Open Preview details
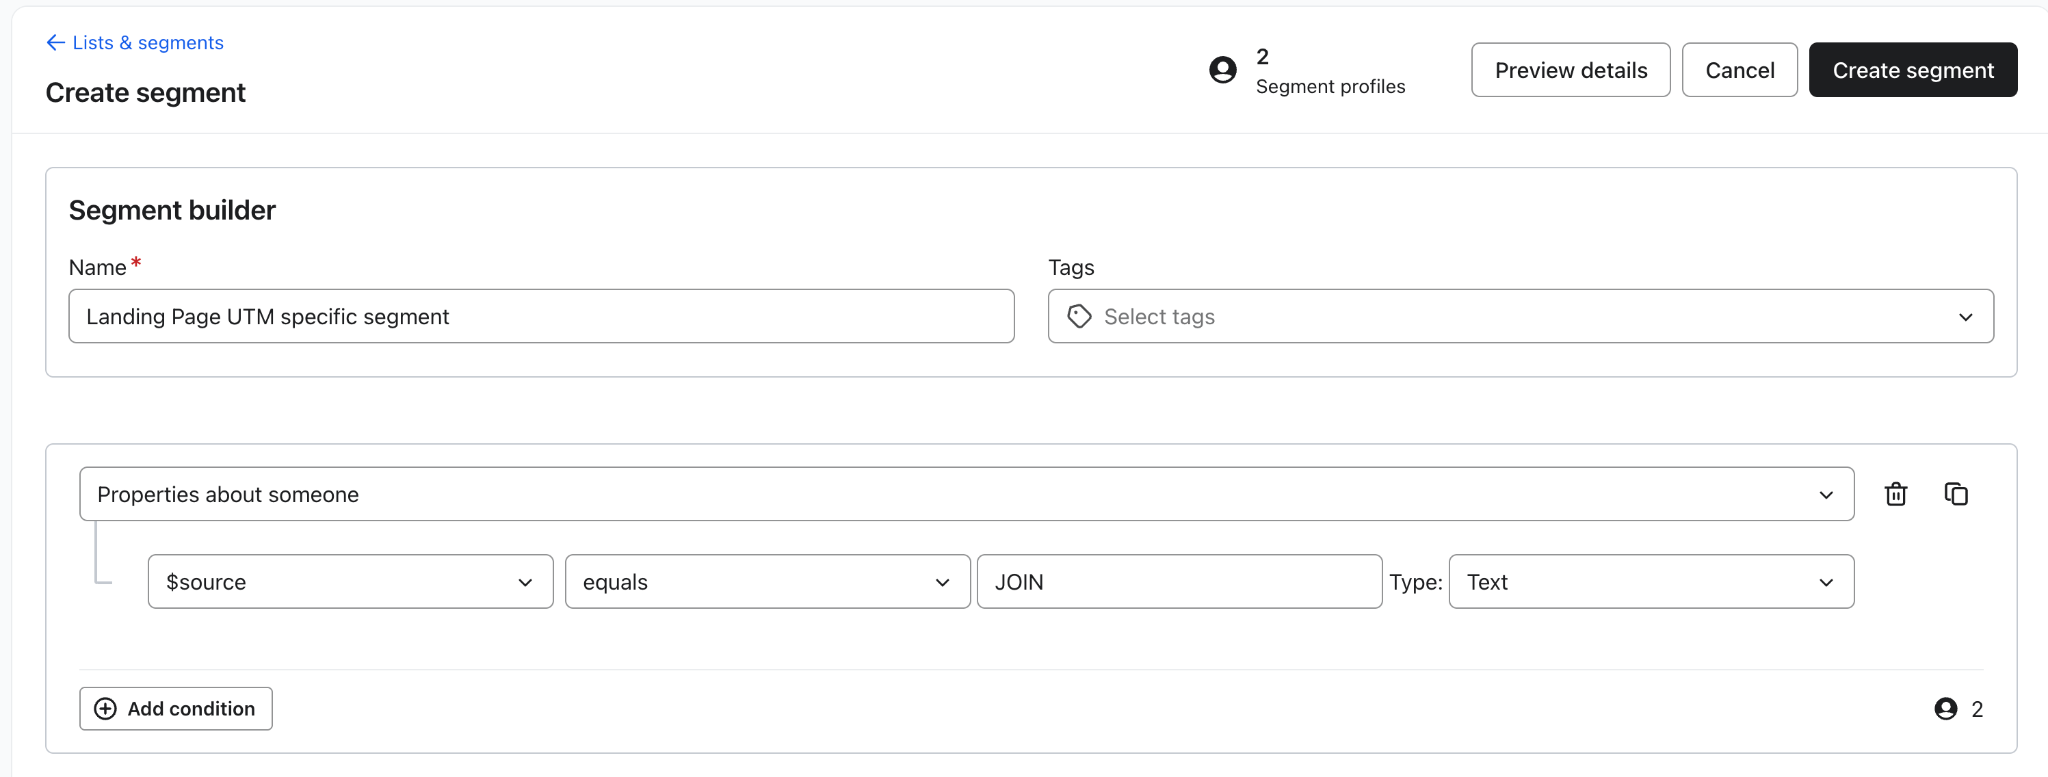Screen dimensions: 2048x777 click(1570, 70)
